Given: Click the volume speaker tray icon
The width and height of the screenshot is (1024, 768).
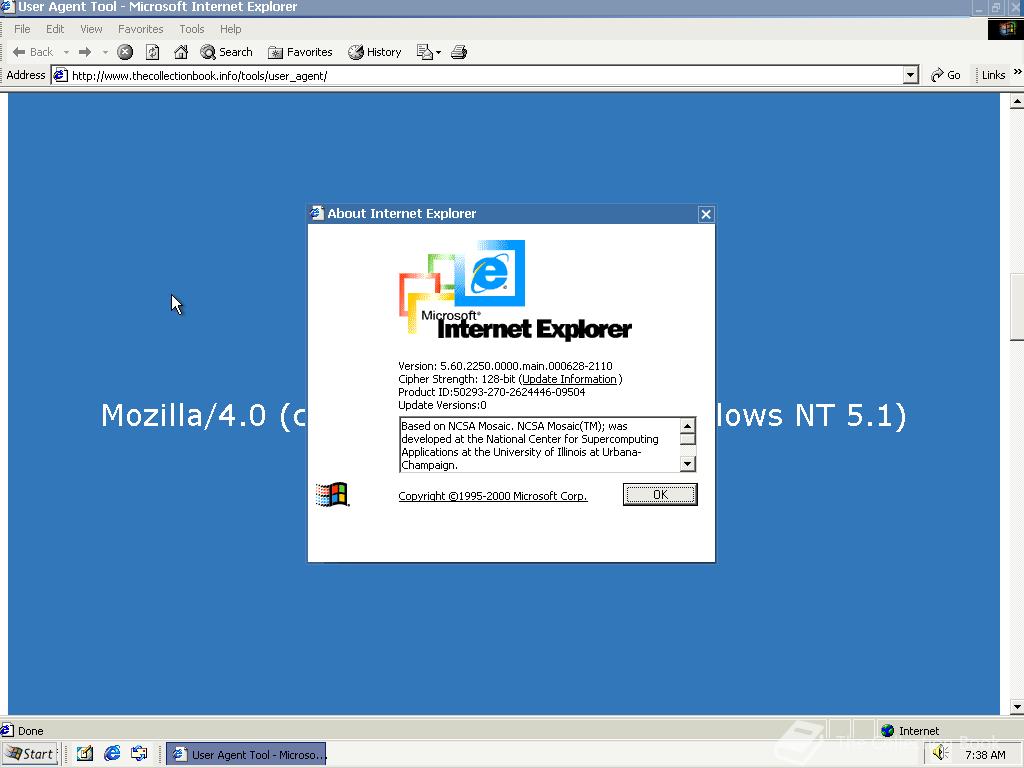Looking at the screenshot, I should [x=940, y=753].
